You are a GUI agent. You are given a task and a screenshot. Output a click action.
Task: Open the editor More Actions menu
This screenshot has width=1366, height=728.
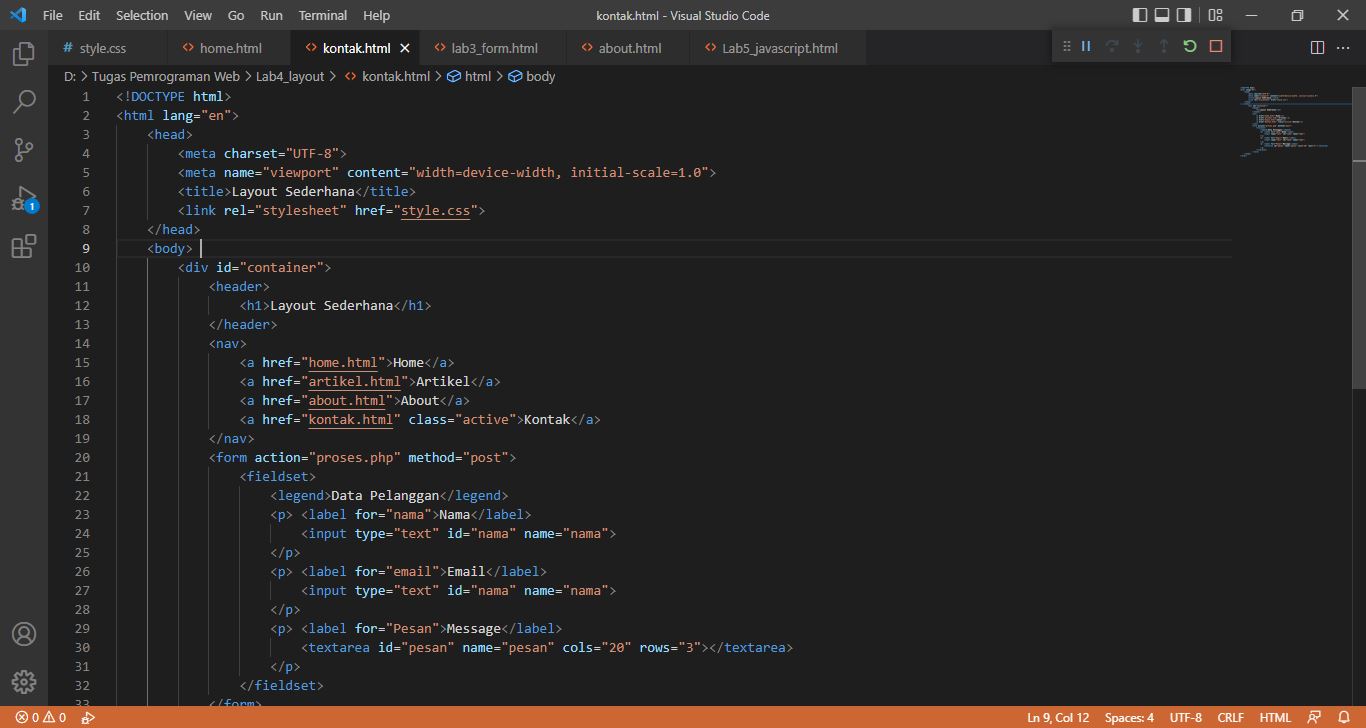(x=1344, y=47)
